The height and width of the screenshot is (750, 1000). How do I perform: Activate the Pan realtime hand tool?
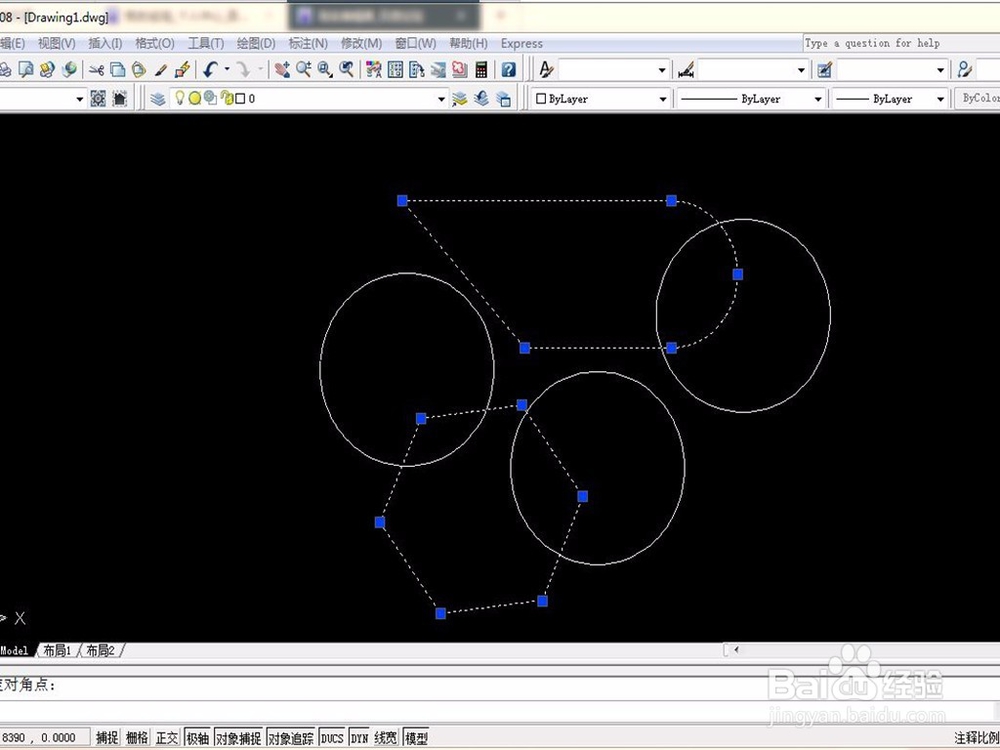pyautogui.click(x=282, y=69)
